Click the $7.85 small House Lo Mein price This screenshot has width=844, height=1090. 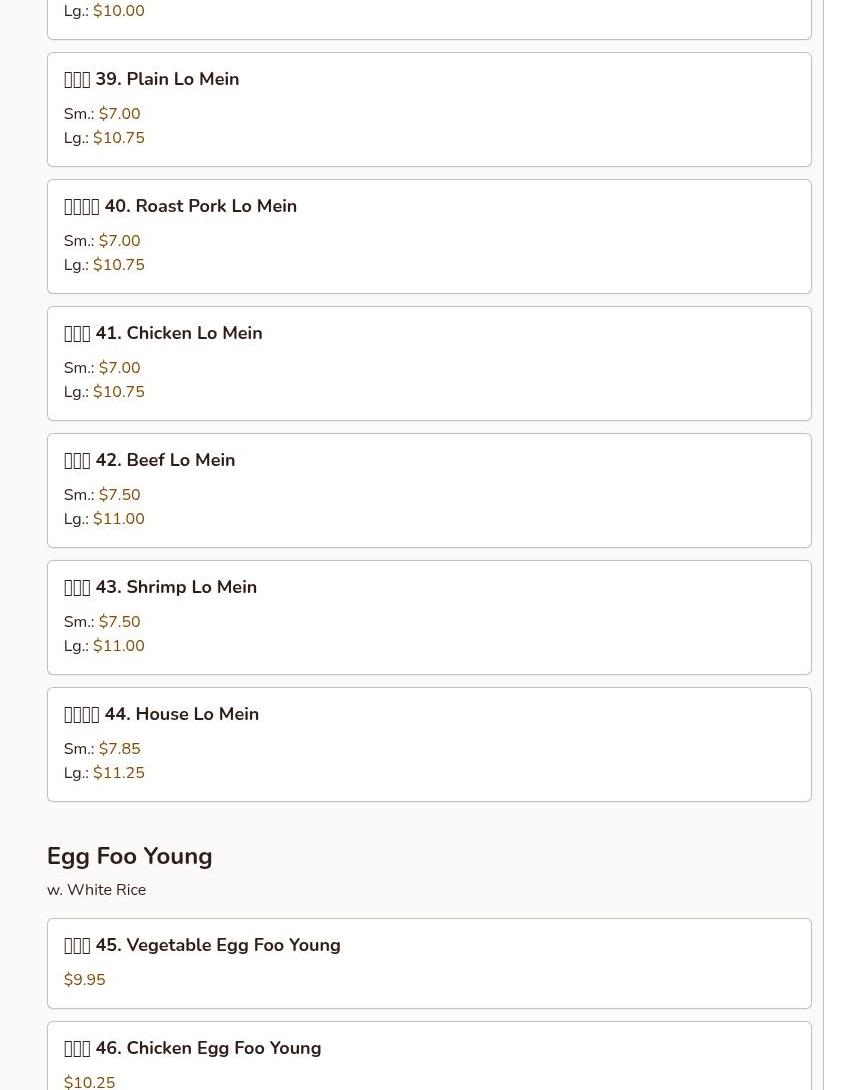point(119,749)
